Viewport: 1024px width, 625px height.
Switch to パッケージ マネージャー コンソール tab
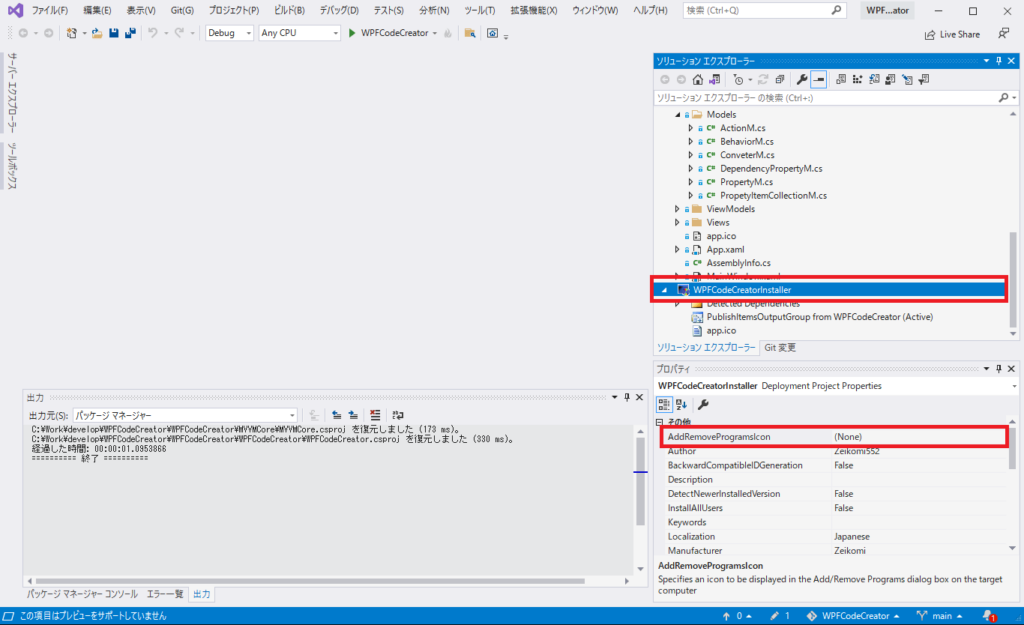[82, 594]
